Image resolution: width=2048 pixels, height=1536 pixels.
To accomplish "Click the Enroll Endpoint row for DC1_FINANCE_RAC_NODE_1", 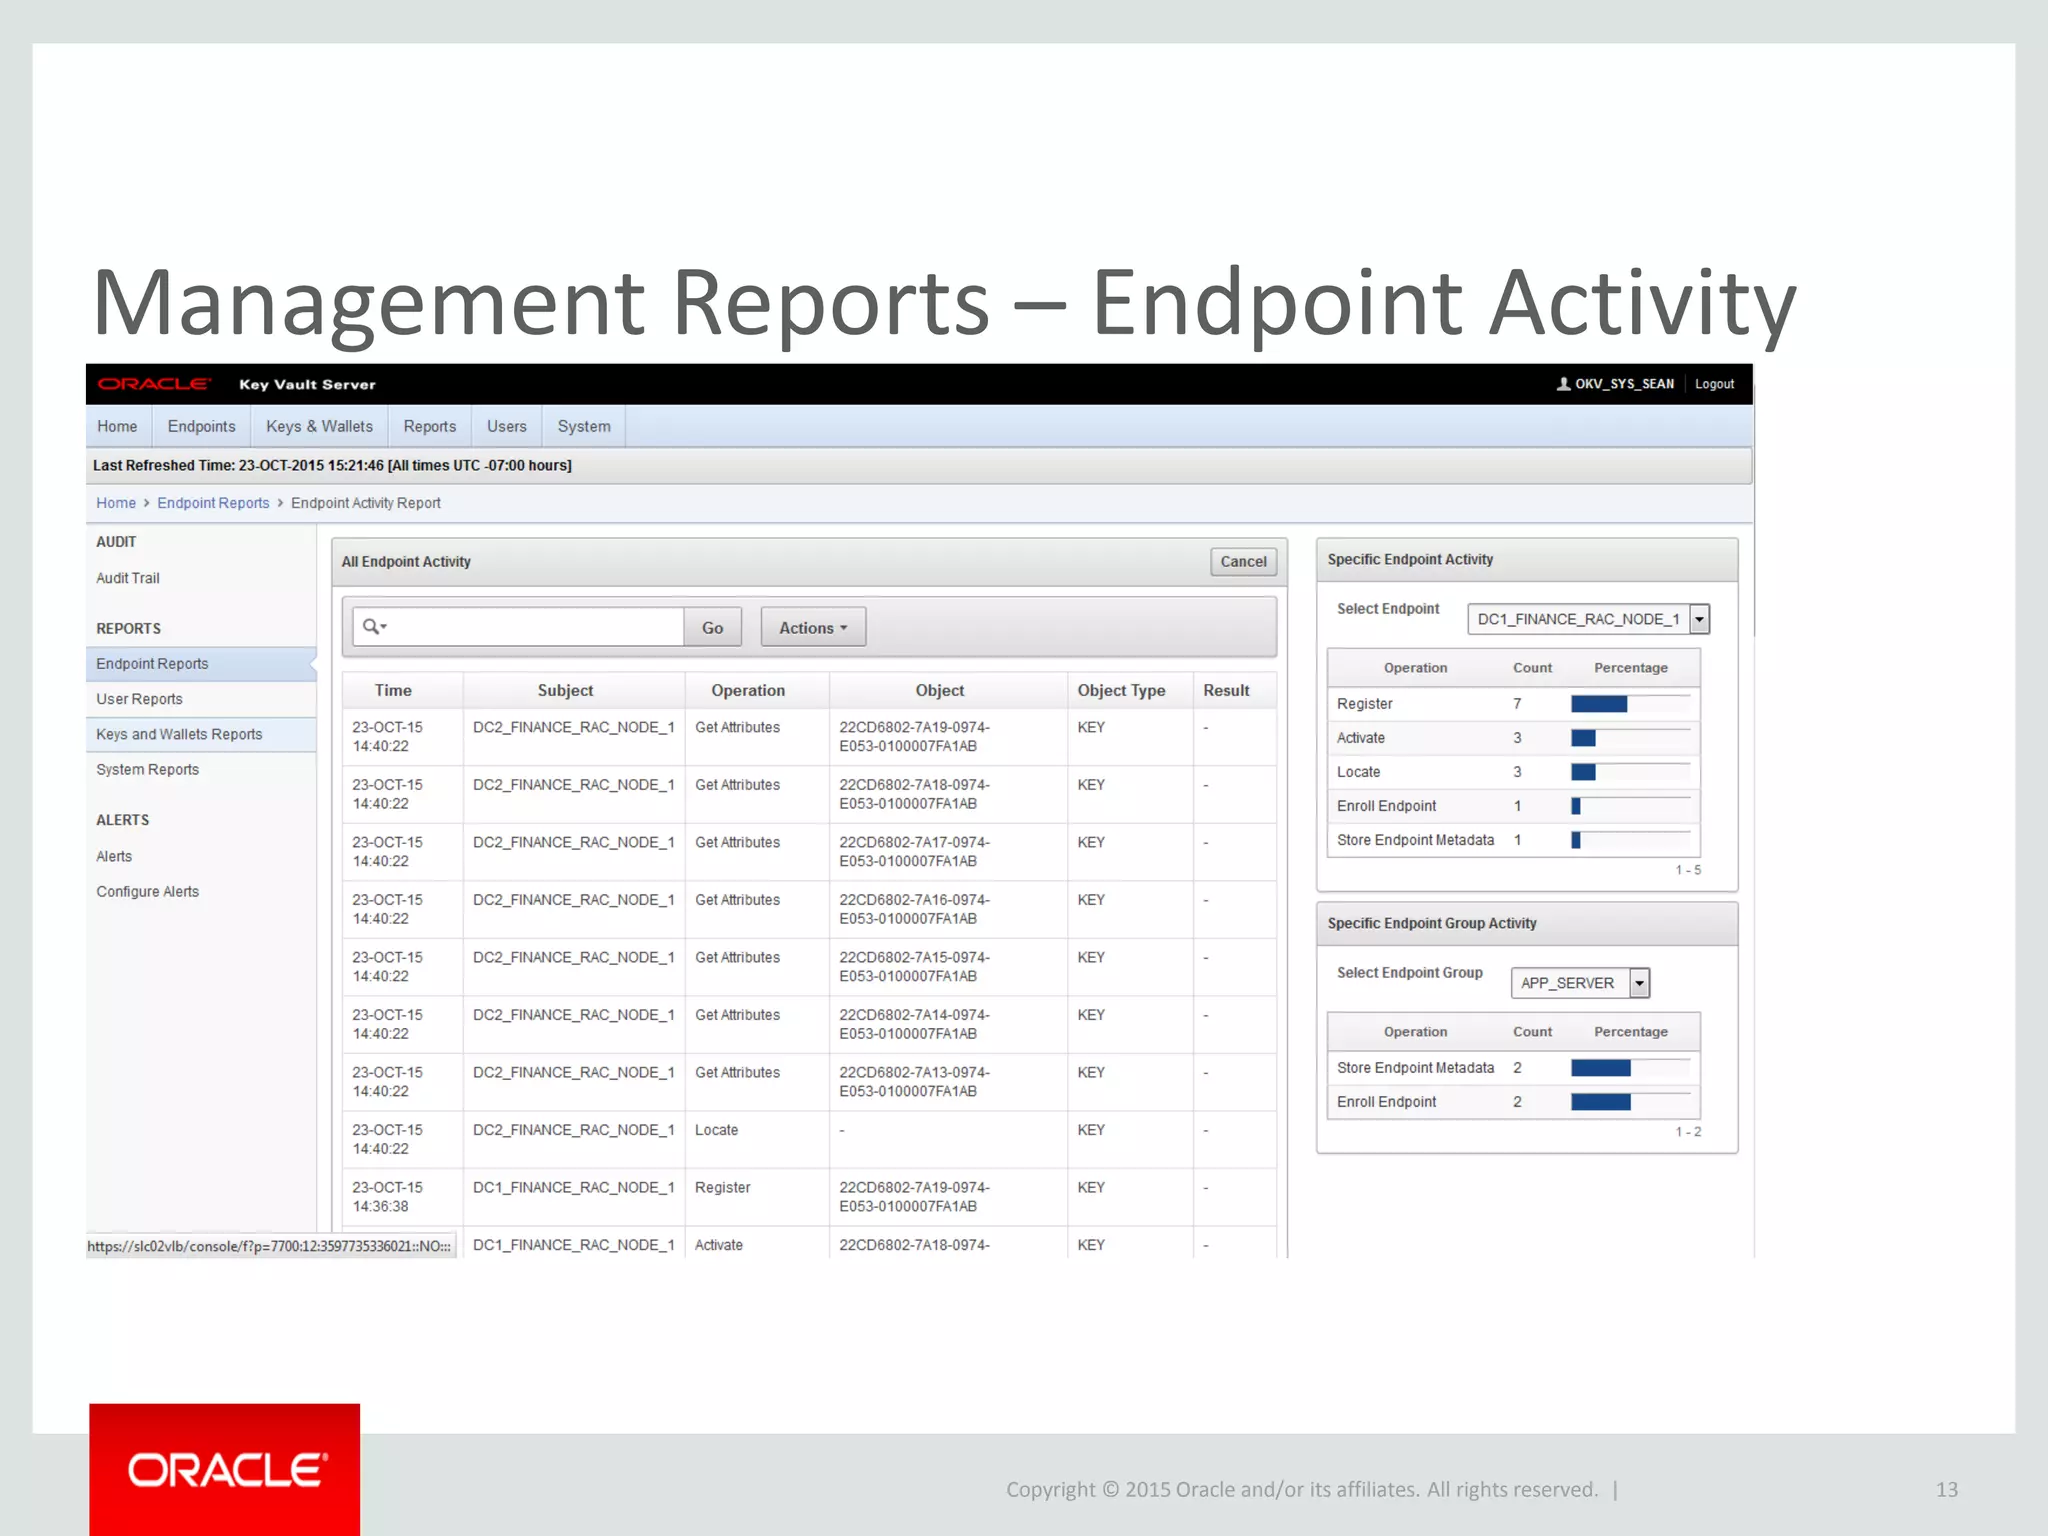I will pyautogui.click(x=1513, y=806).
